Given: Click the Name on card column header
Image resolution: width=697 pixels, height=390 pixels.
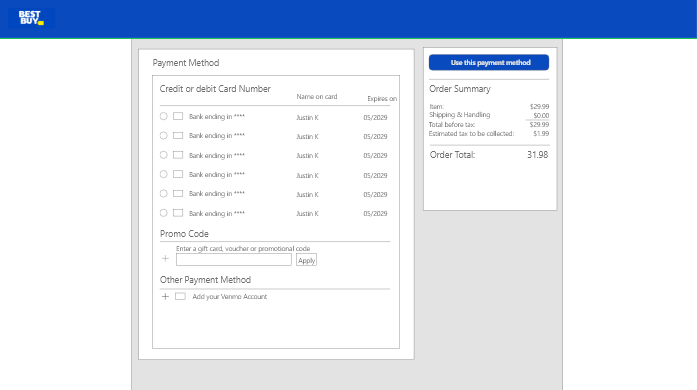Looking at the screenshot, I should (x=317, y=96).
